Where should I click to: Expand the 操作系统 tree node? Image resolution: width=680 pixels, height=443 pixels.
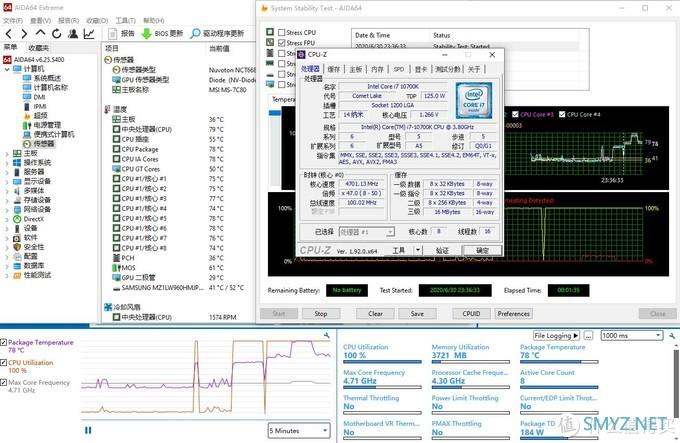7,163
